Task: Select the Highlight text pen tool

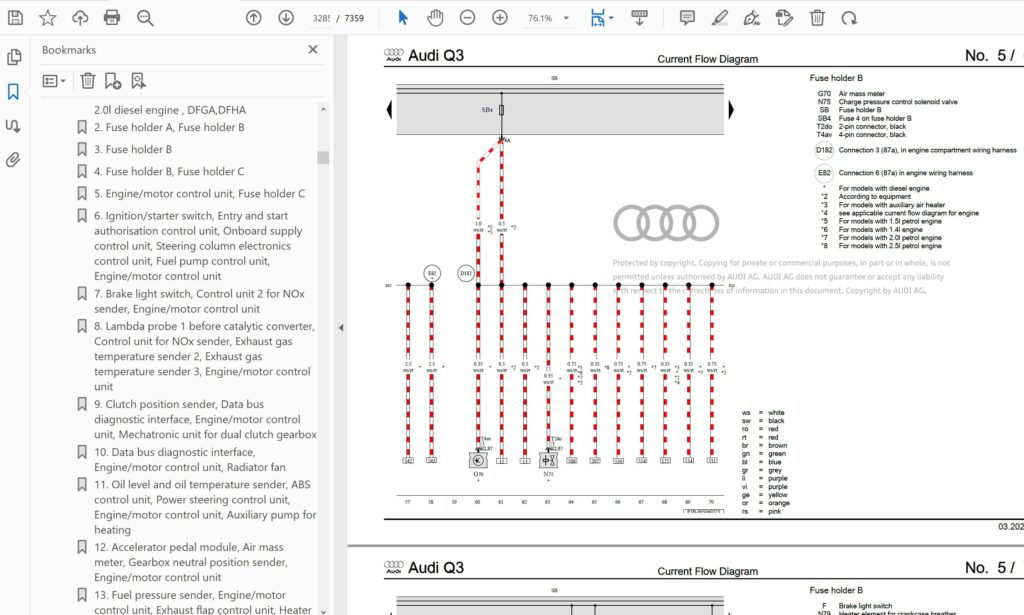Action: coord(719,18)
